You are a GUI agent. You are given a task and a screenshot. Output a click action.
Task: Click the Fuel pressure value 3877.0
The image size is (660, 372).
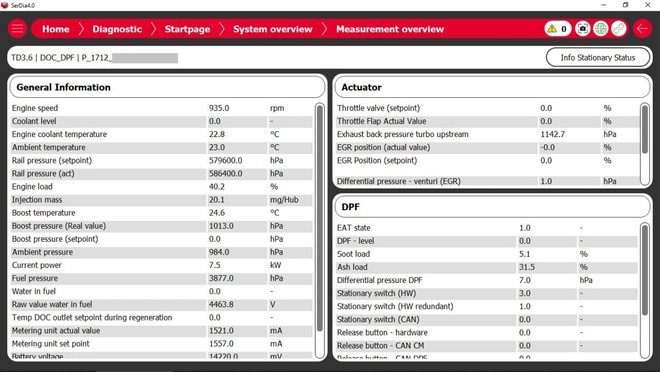(221, 278)
